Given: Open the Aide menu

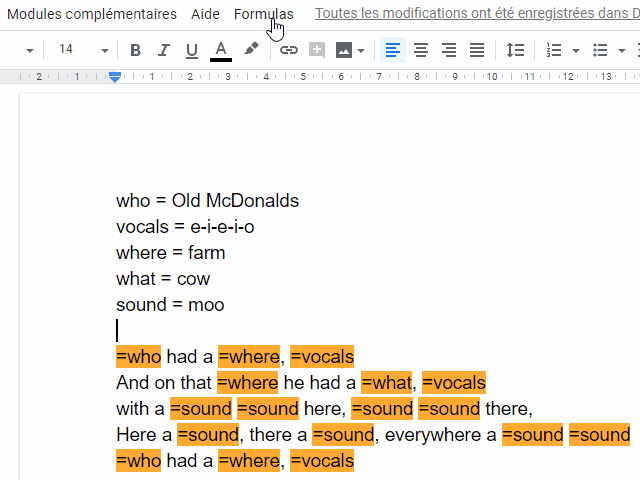Looking at the screenshot, I should click(205, 14).
